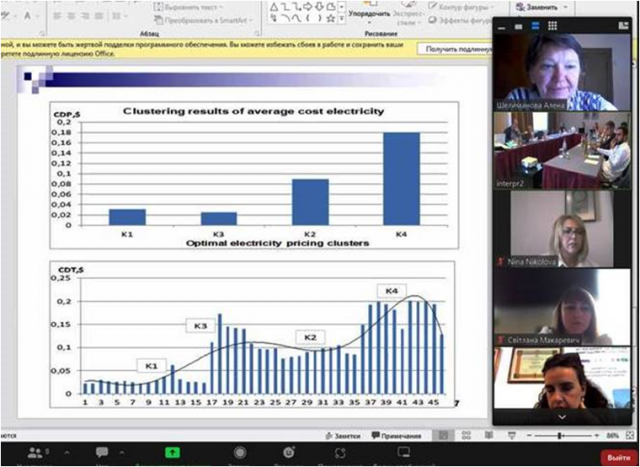Open the Экспресс-стили gallery
640x467 pixels.
[x=409, y=15]
